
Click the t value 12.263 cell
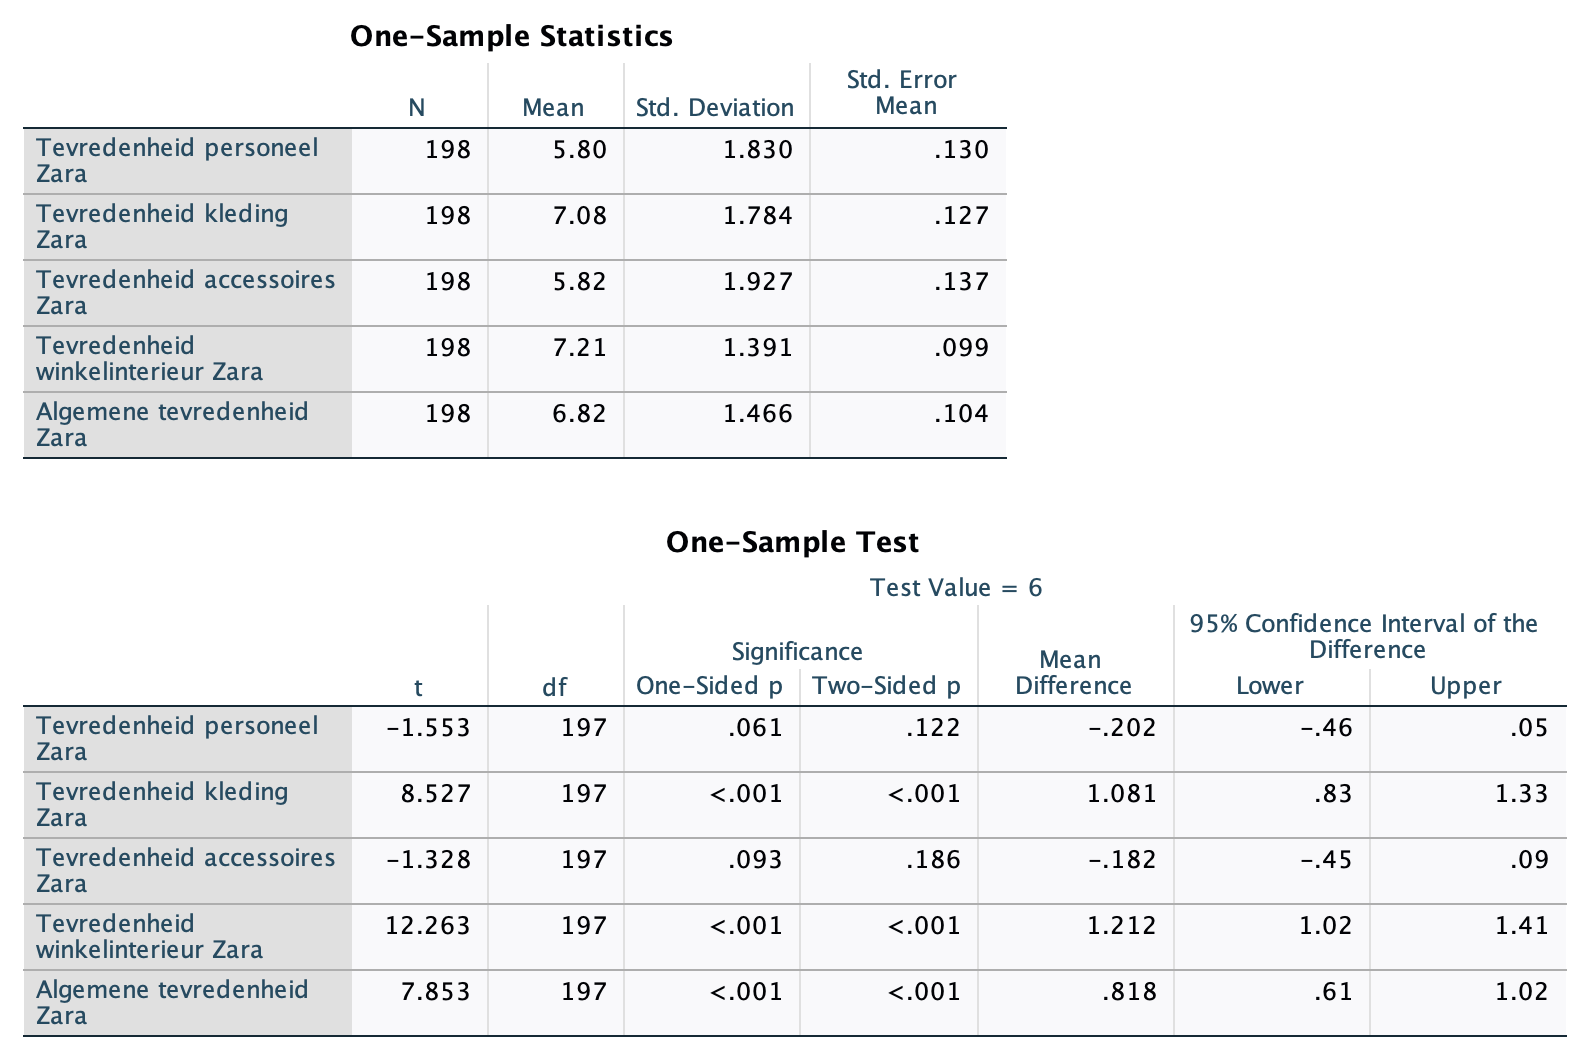[x=428, y=926]
